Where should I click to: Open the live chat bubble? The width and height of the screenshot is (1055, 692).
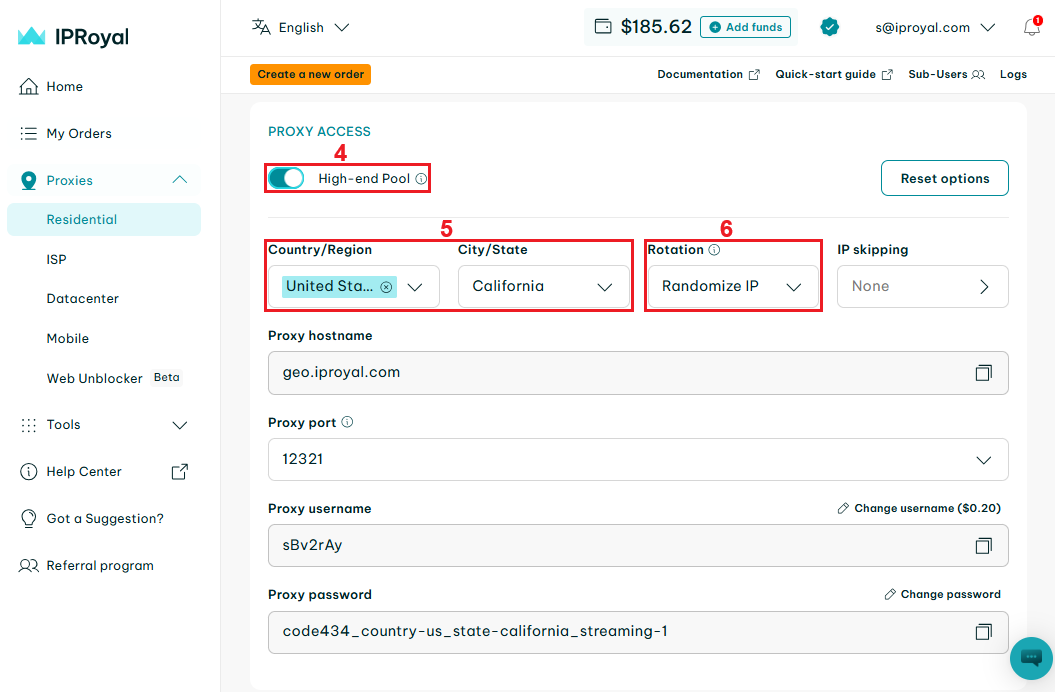point(1031,658)
